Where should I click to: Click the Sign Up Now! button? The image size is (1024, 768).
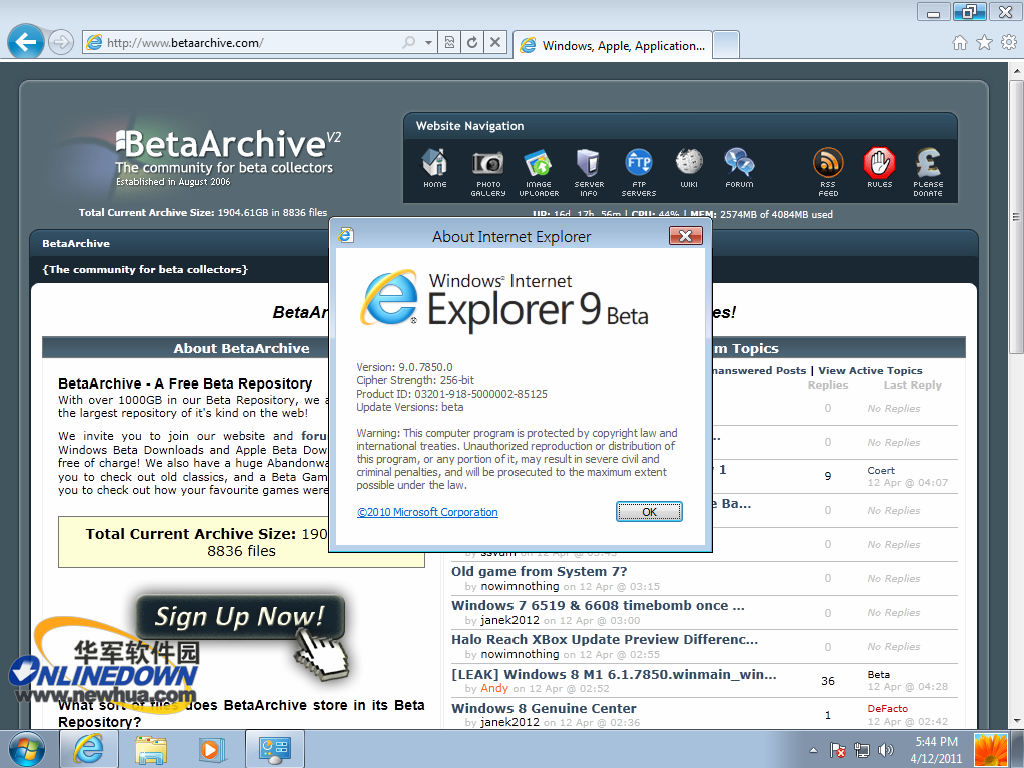(x=240, y=616)
